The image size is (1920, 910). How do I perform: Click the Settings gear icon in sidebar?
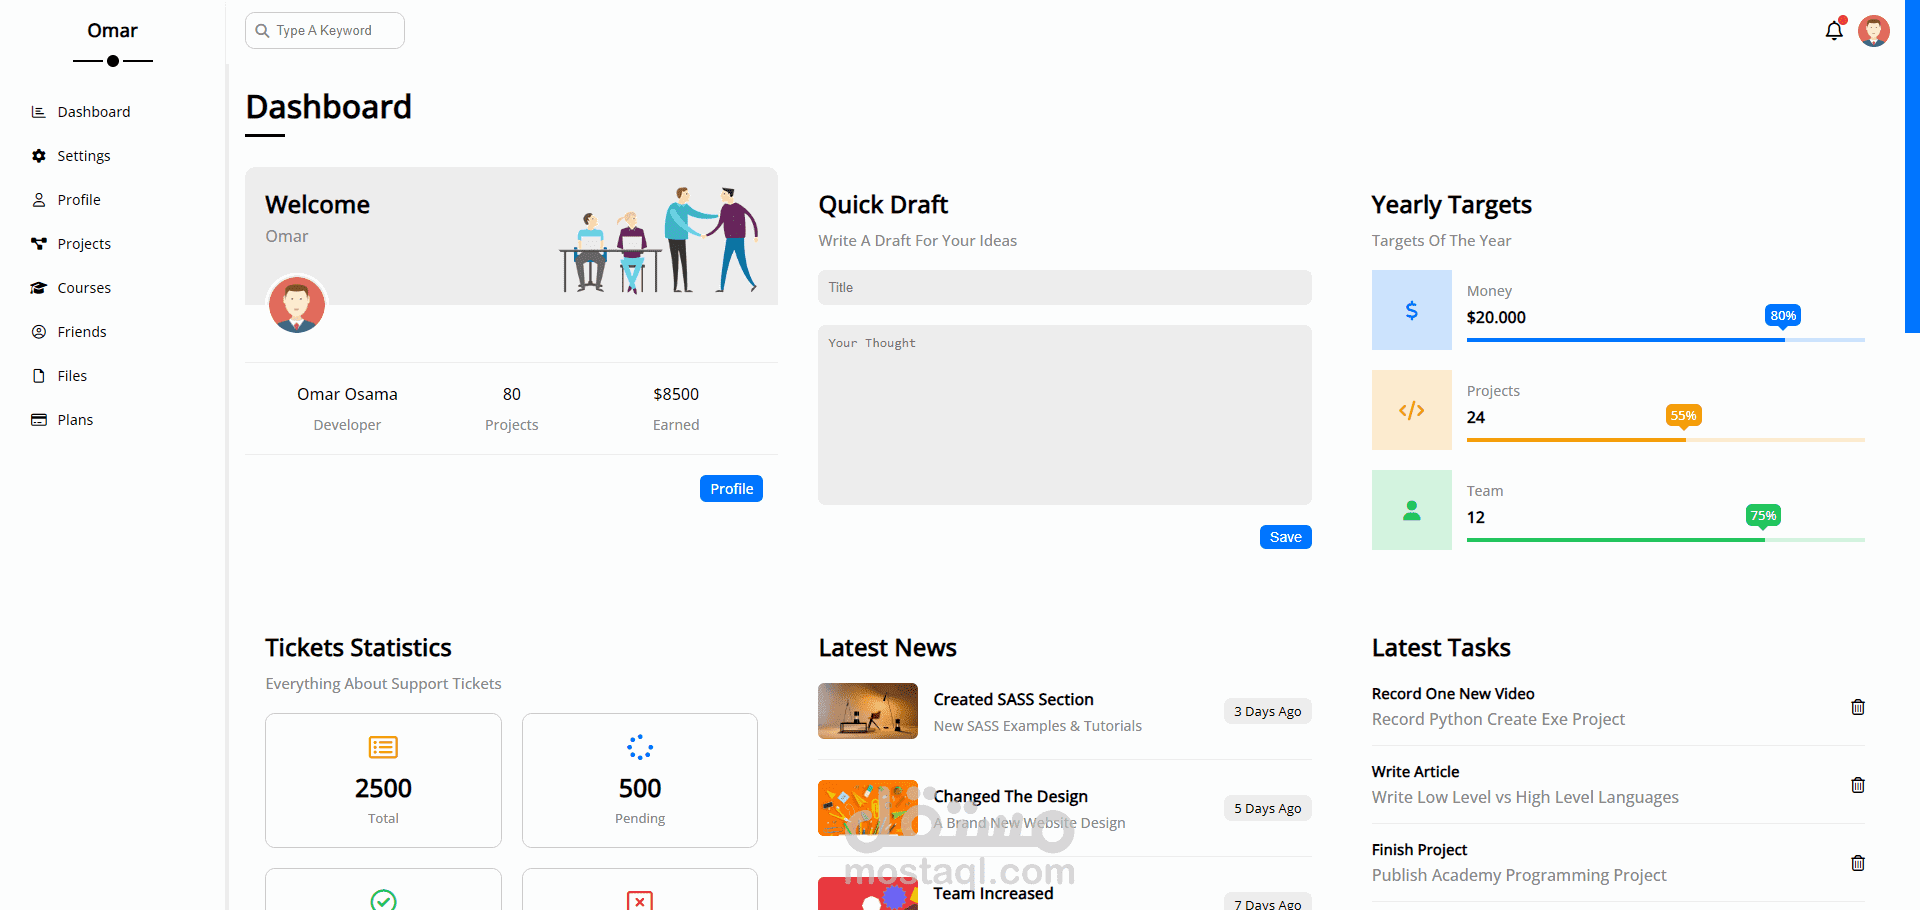click(39, 156)
